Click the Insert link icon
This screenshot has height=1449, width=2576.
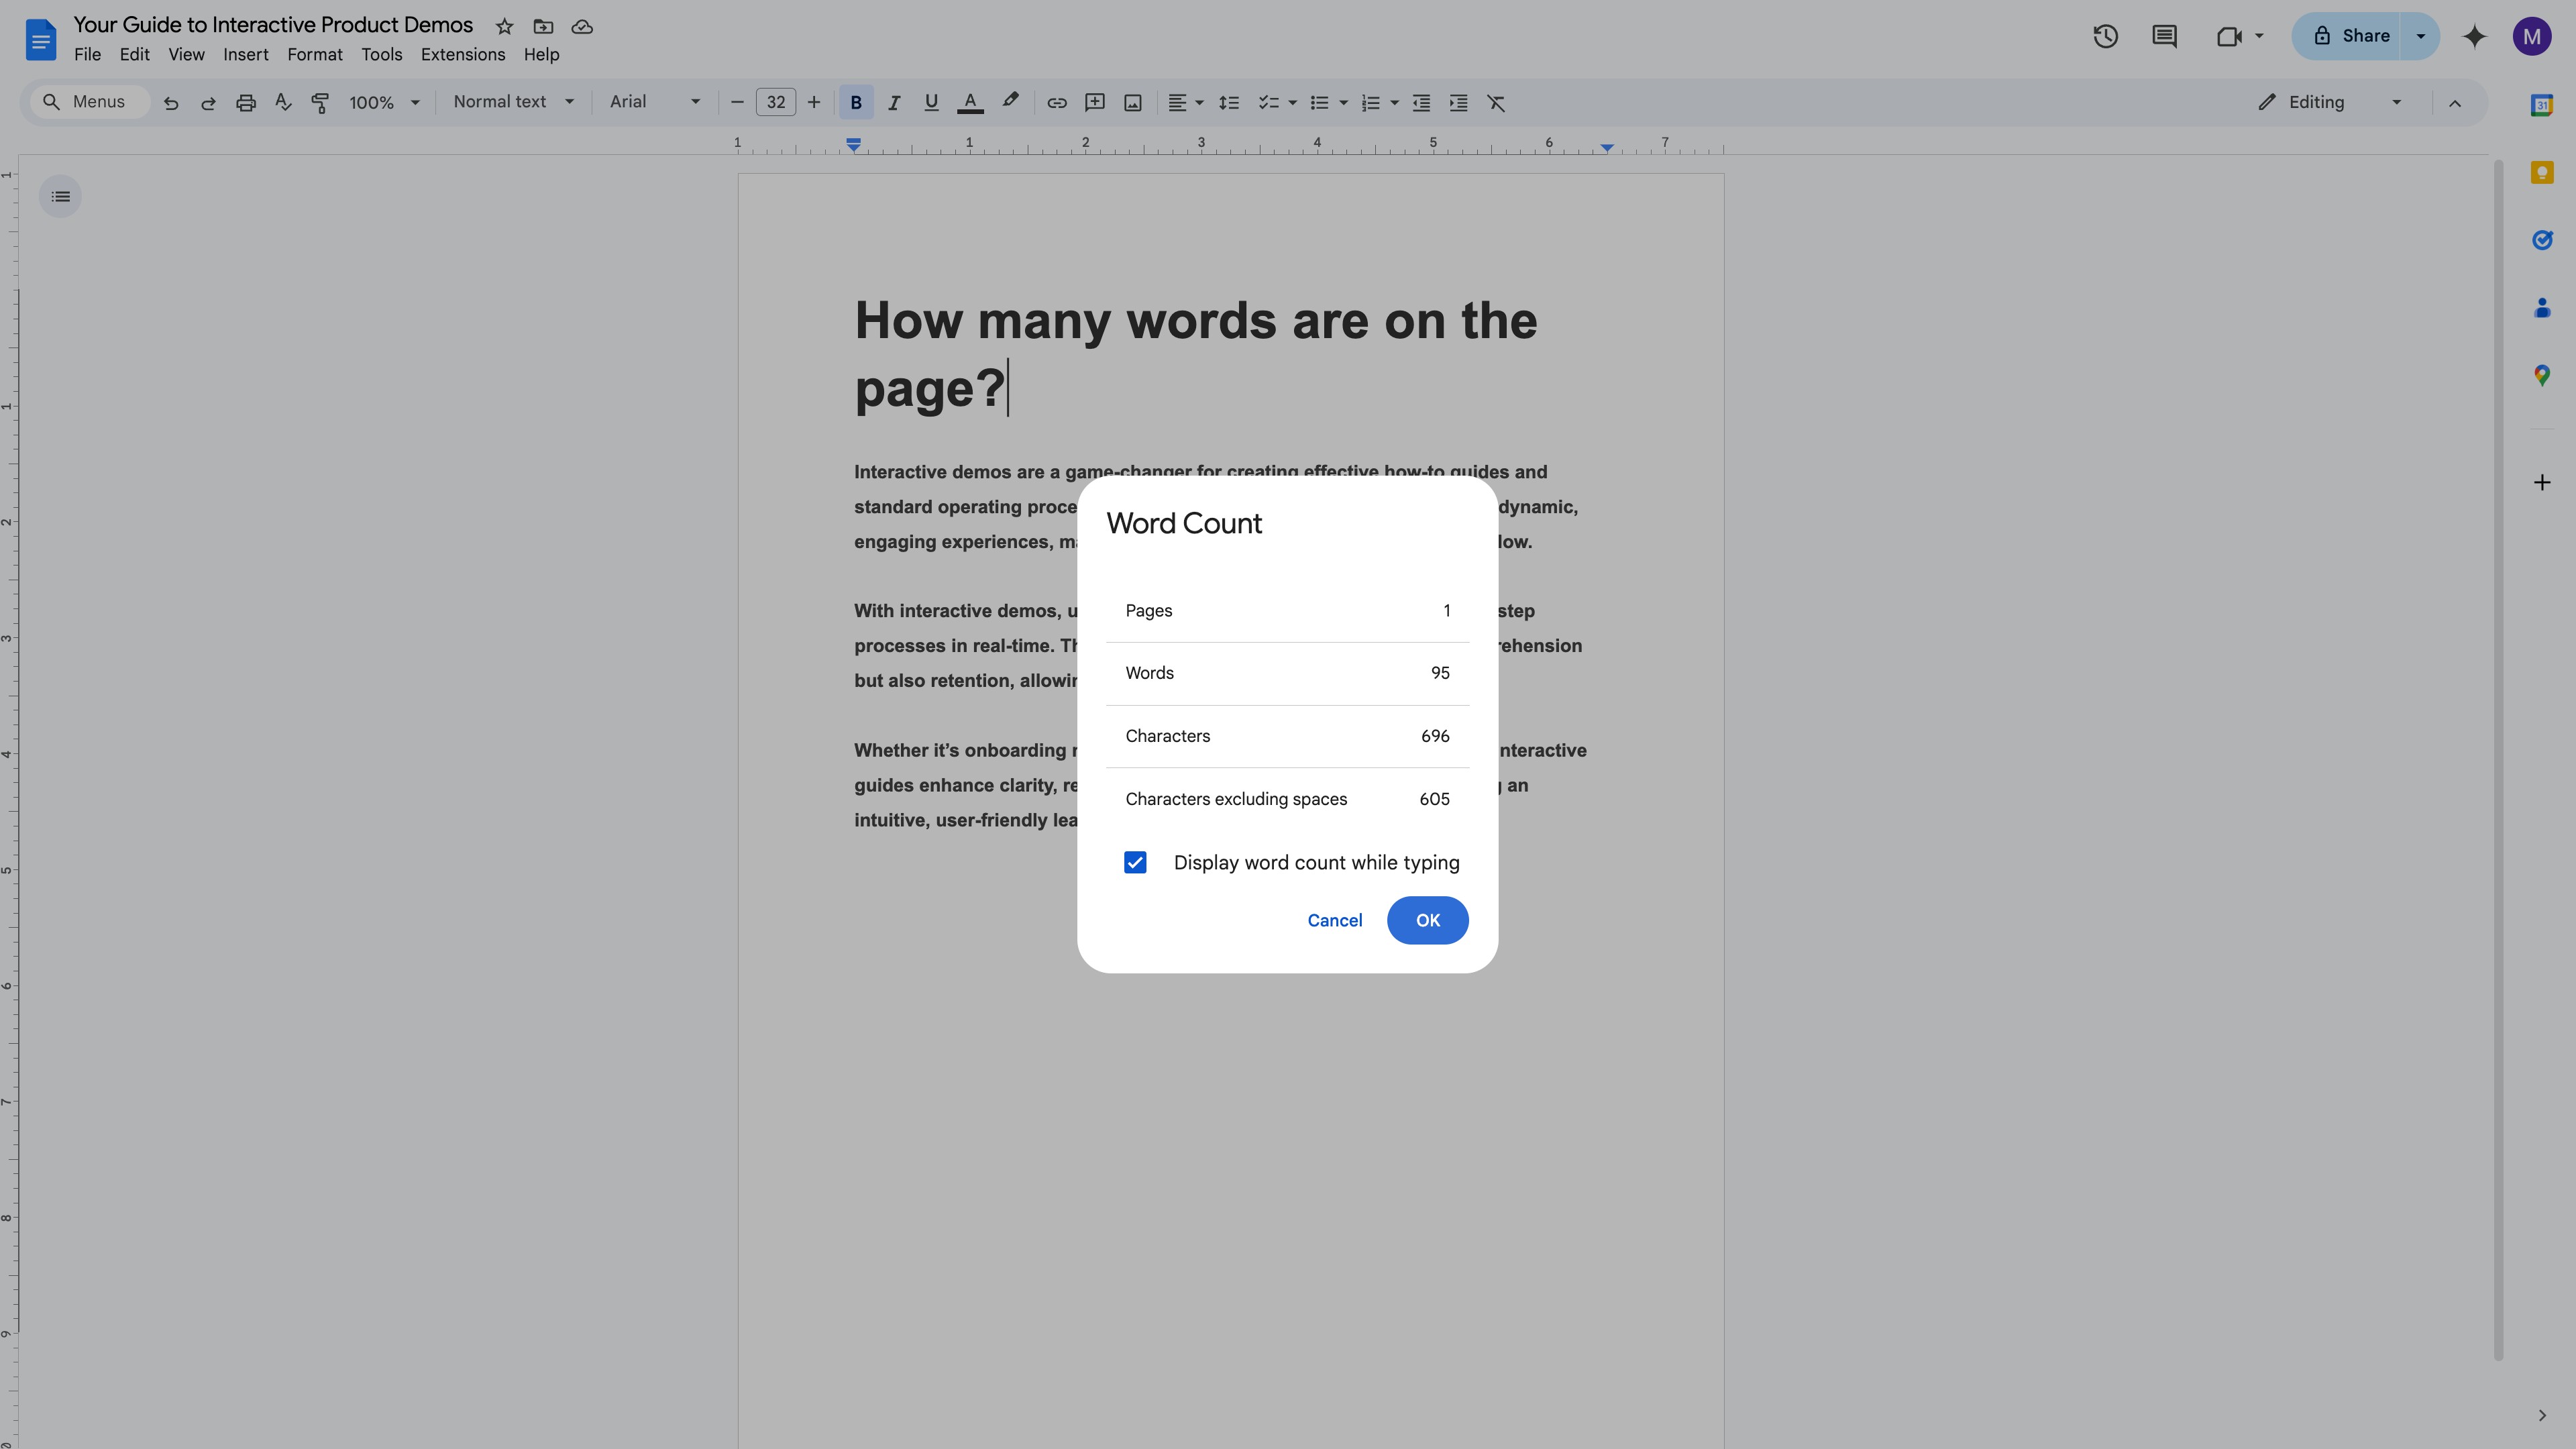tap(1056, 103)
